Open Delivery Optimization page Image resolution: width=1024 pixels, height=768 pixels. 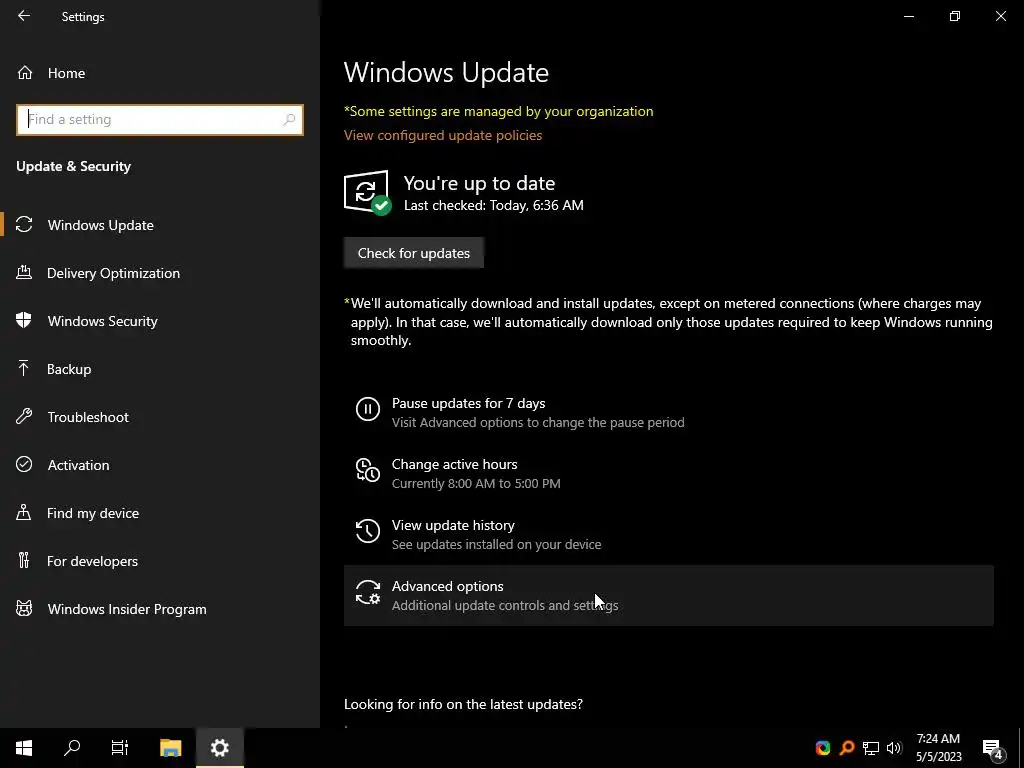click(160, 273)
